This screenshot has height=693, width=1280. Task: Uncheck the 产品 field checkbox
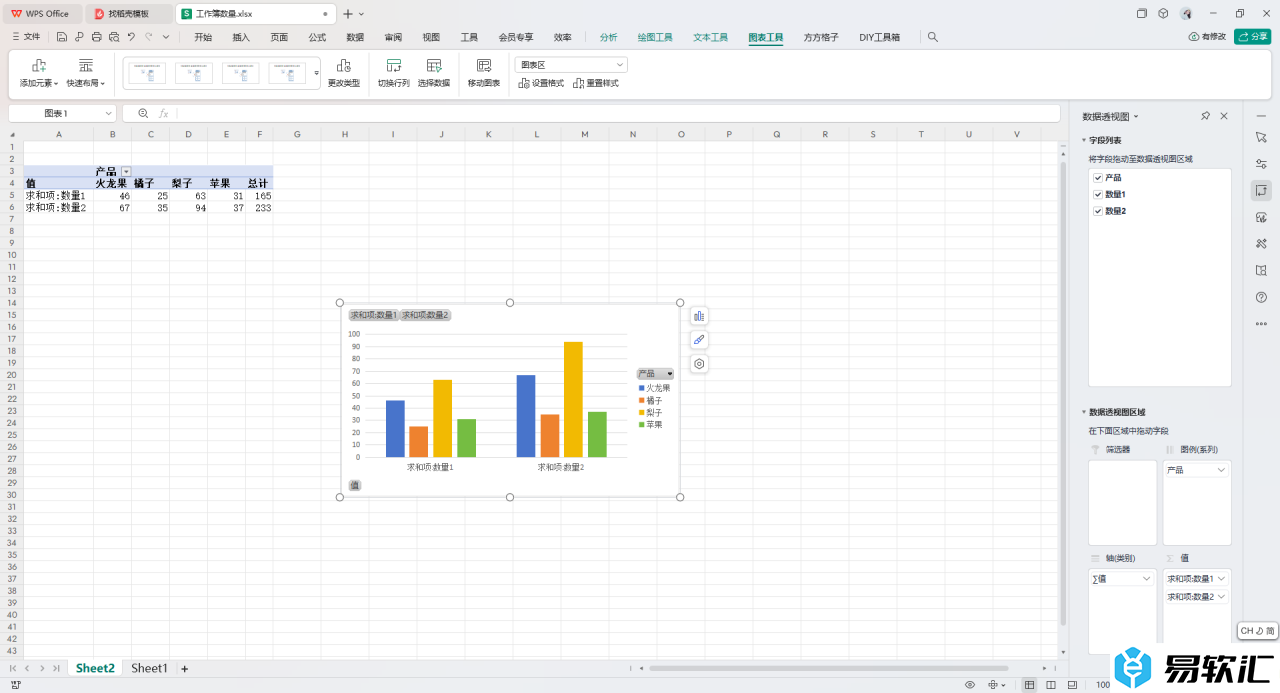point(1098,178)
